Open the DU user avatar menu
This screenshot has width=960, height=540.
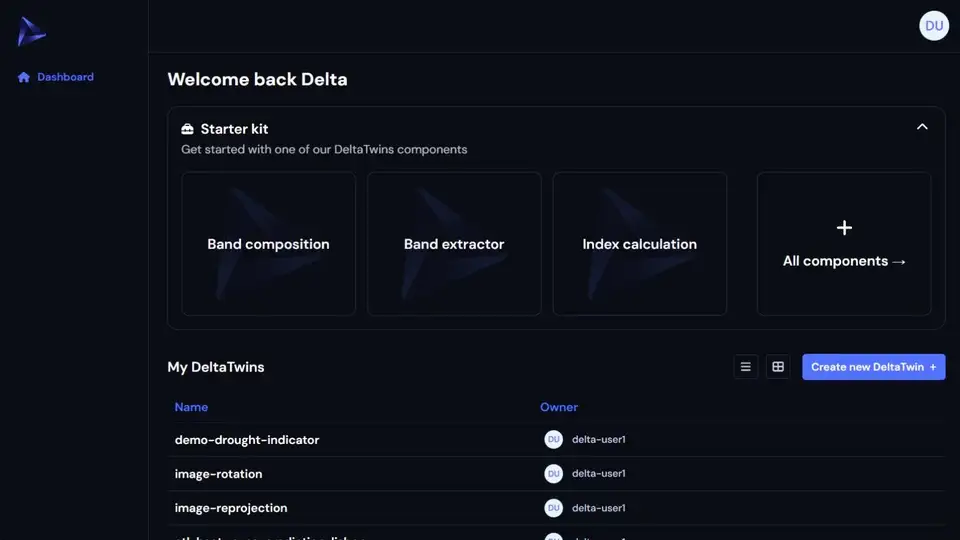pos(934,26)
